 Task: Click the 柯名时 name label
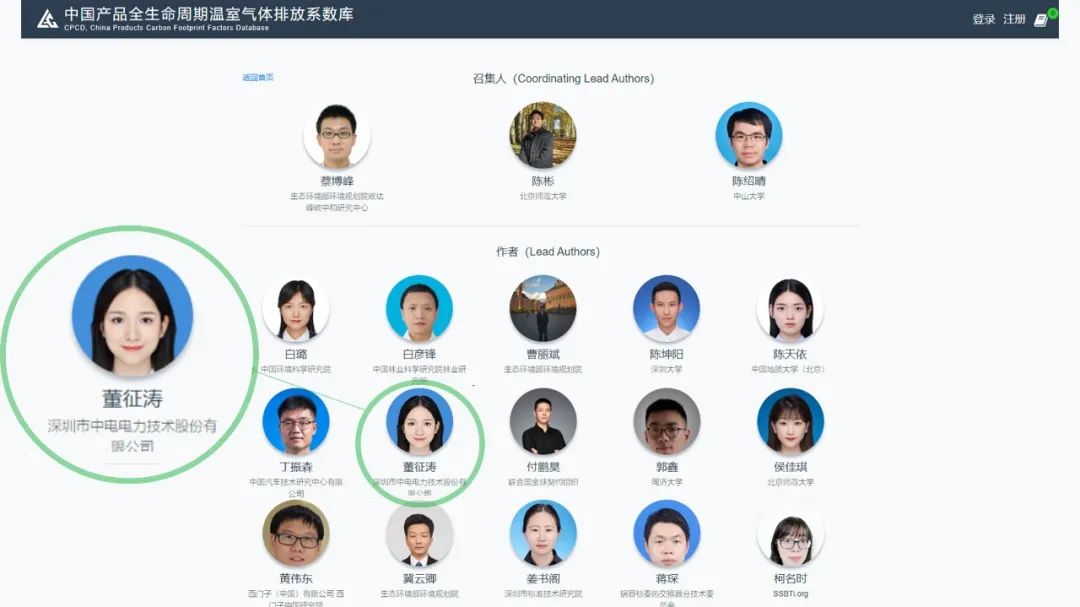pos(790,579)
